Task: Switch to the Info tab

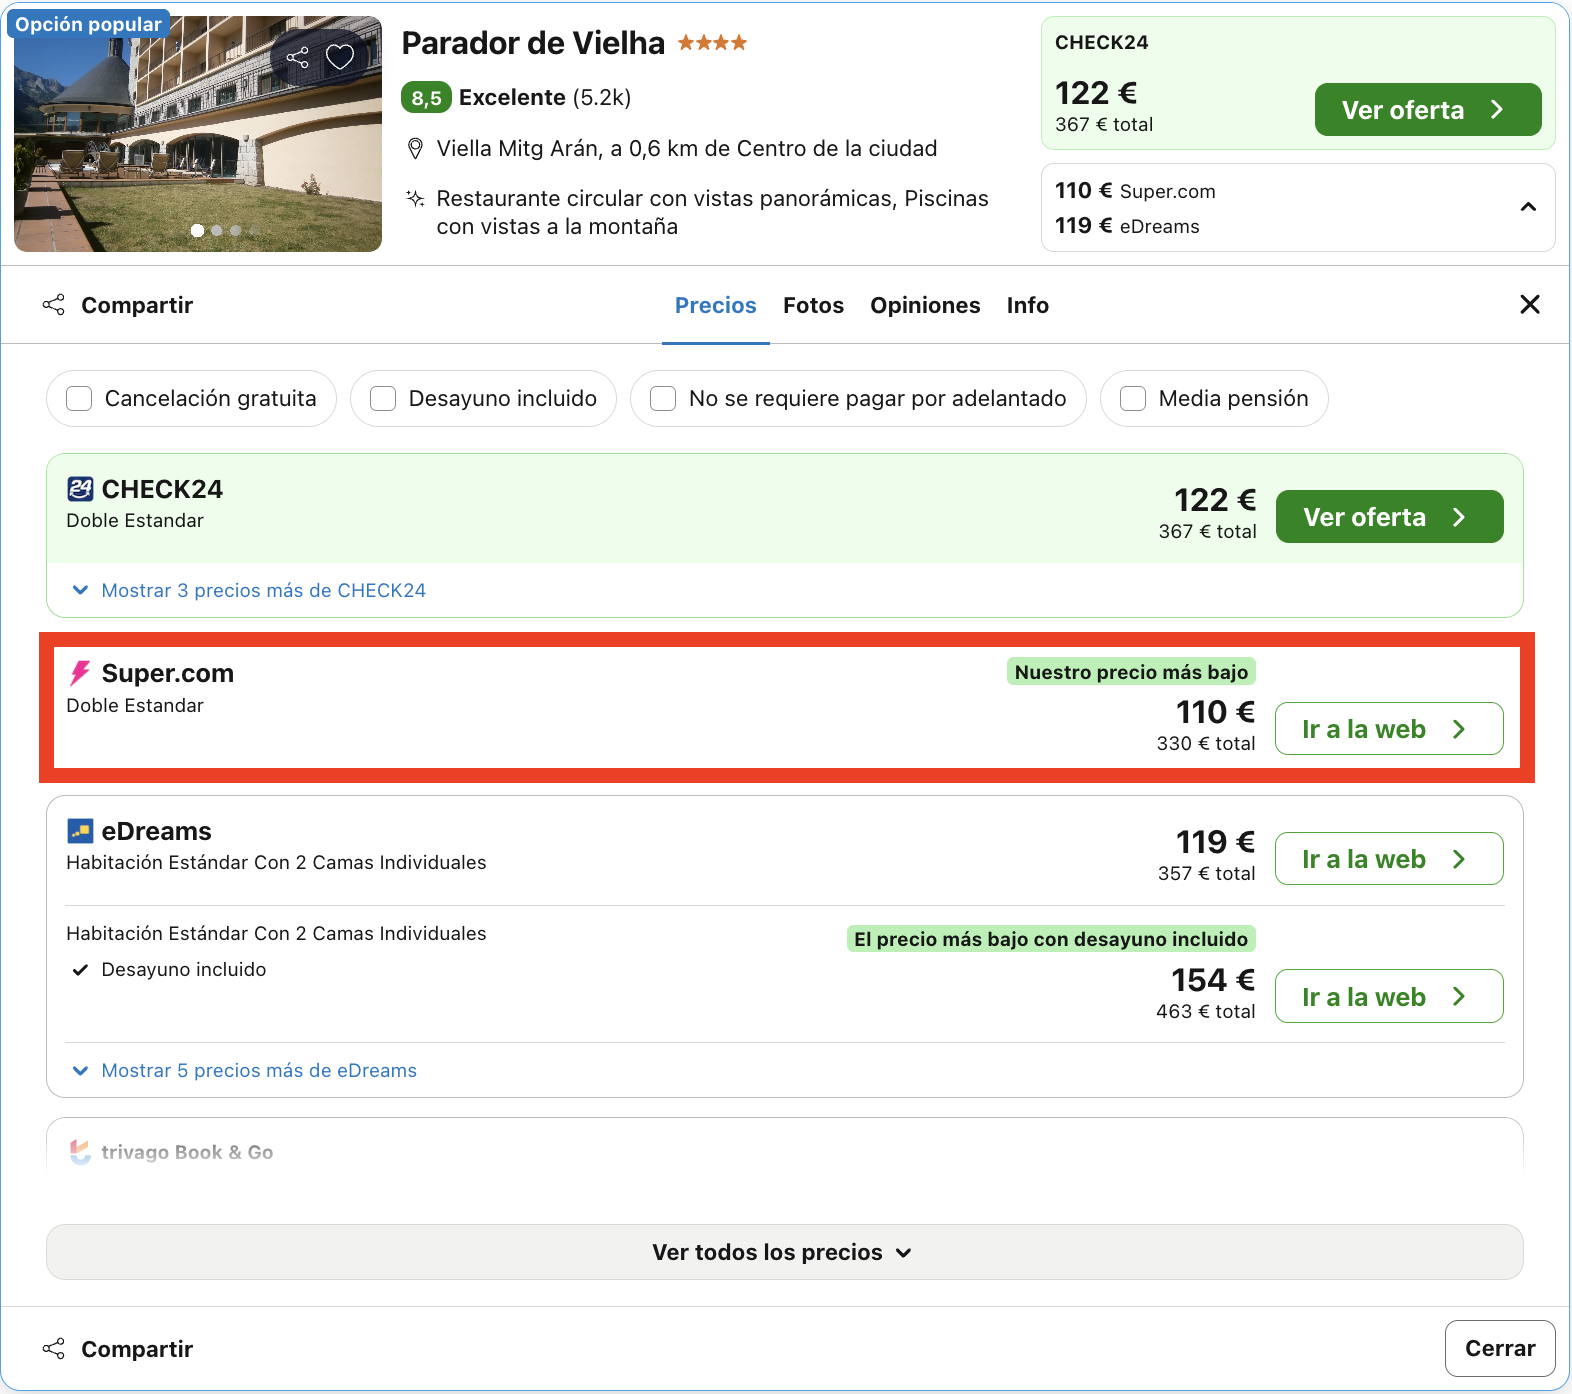Action: 1028,305
